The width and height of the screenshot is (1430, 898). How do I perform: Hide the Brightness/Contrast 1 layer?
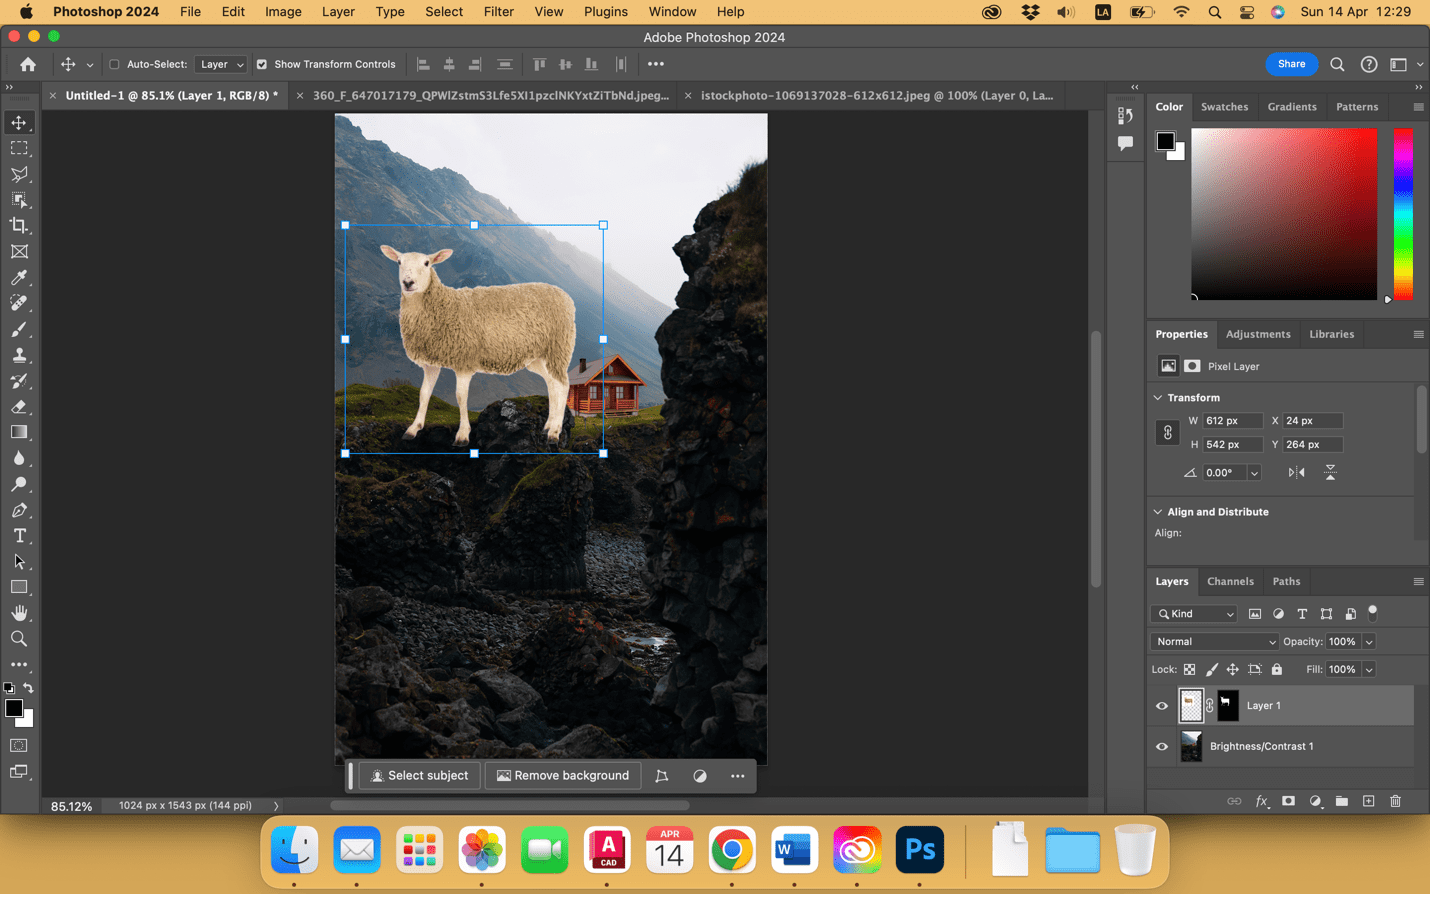point(1162,746)
